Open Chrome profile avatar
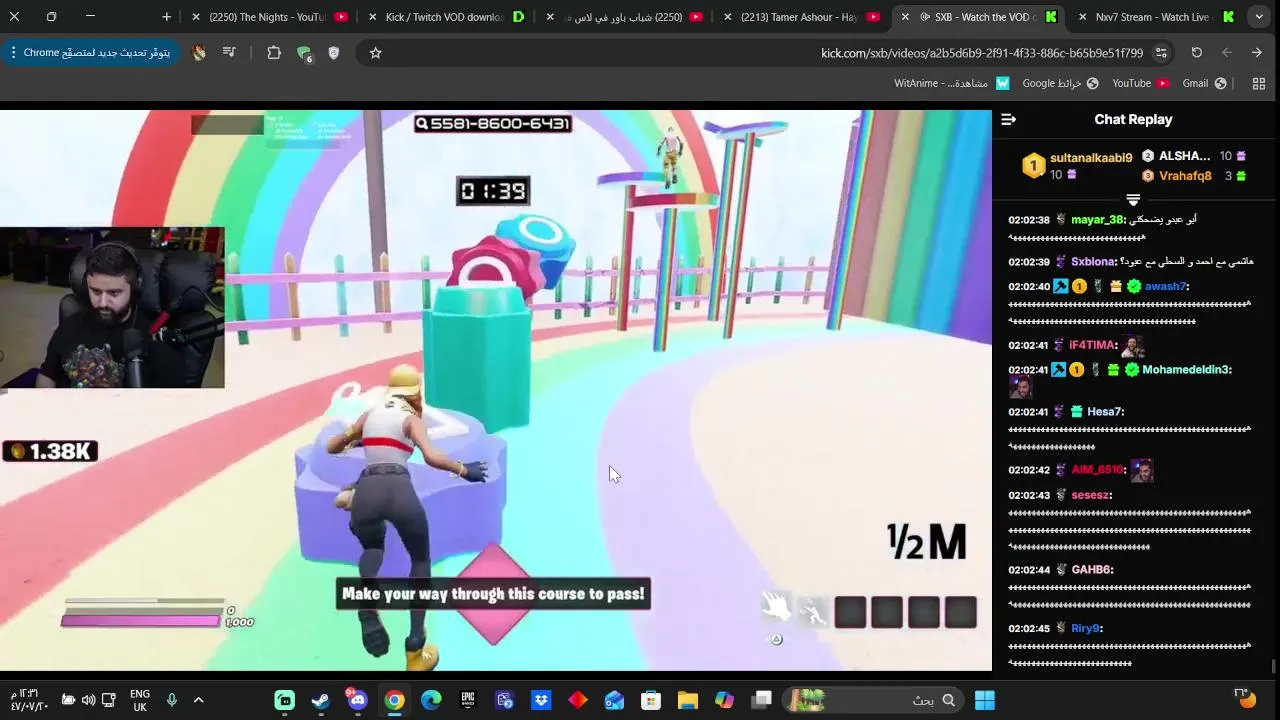The width and height of the screenshot is (1280, 720). coord(199,53)
